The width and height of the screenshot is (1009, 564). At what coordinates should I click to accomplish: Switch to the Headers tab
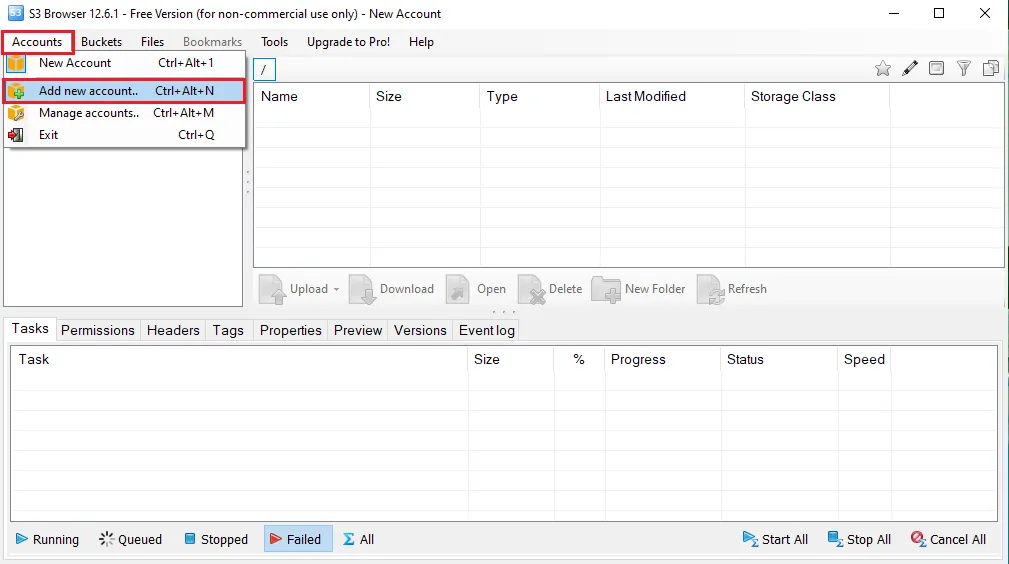click(x=173, y=330)
